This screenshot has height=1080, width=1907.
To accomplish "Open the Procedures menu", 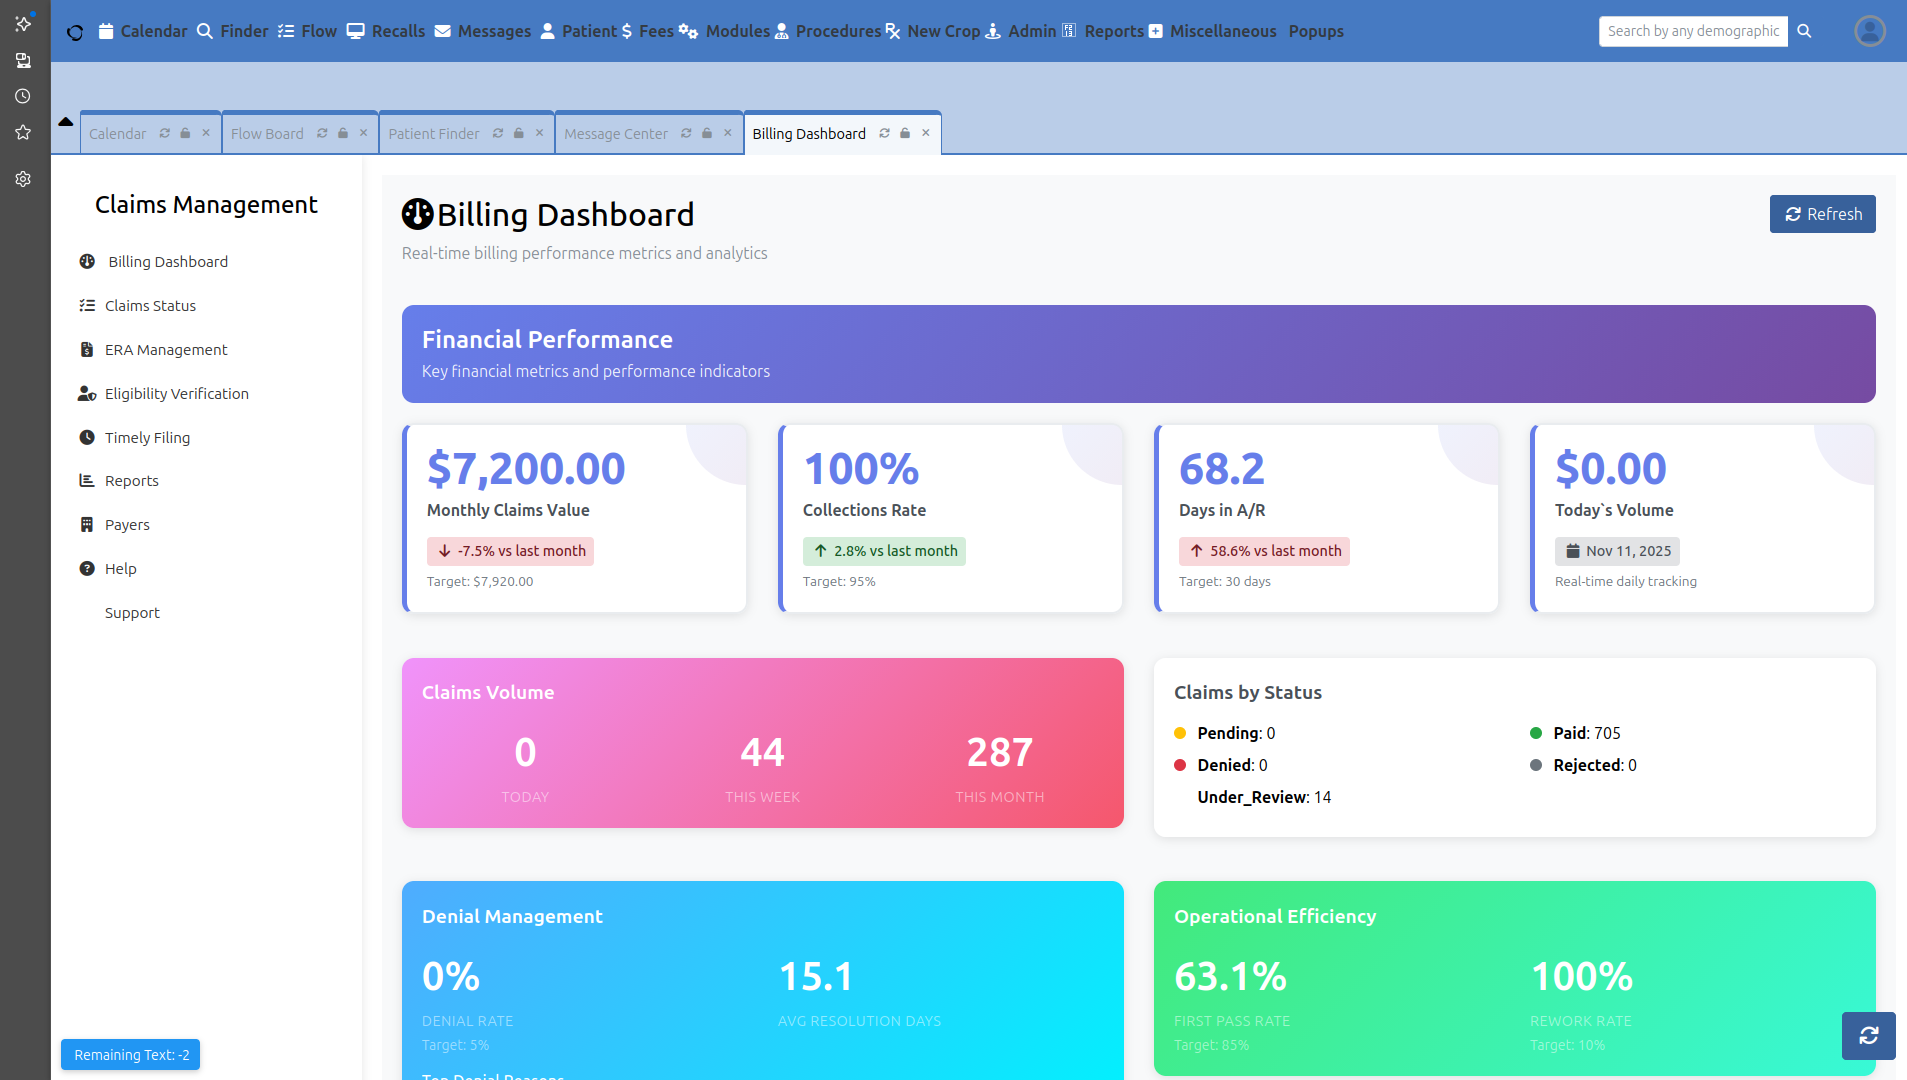I will 829,31.
